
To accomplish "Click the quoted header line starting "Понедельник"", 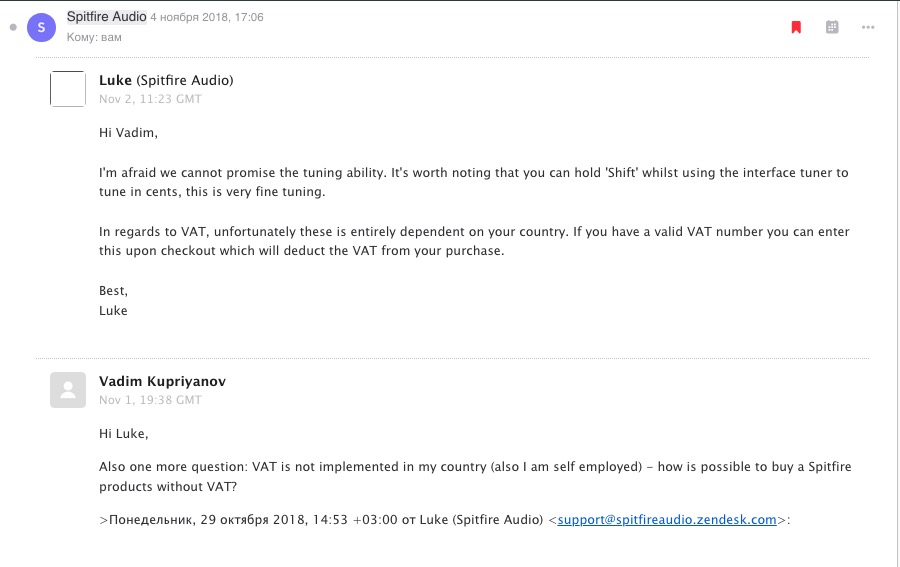I will 320,519.
